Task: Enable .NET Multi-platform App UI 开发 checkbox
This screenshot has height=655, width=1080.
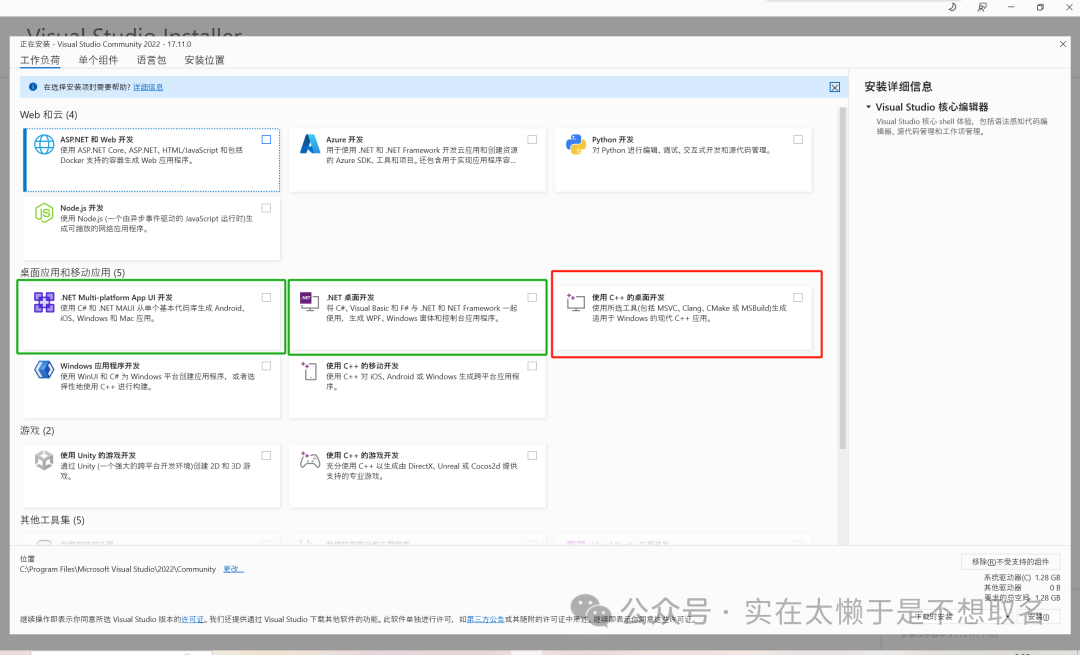Action: coord(267,298)
